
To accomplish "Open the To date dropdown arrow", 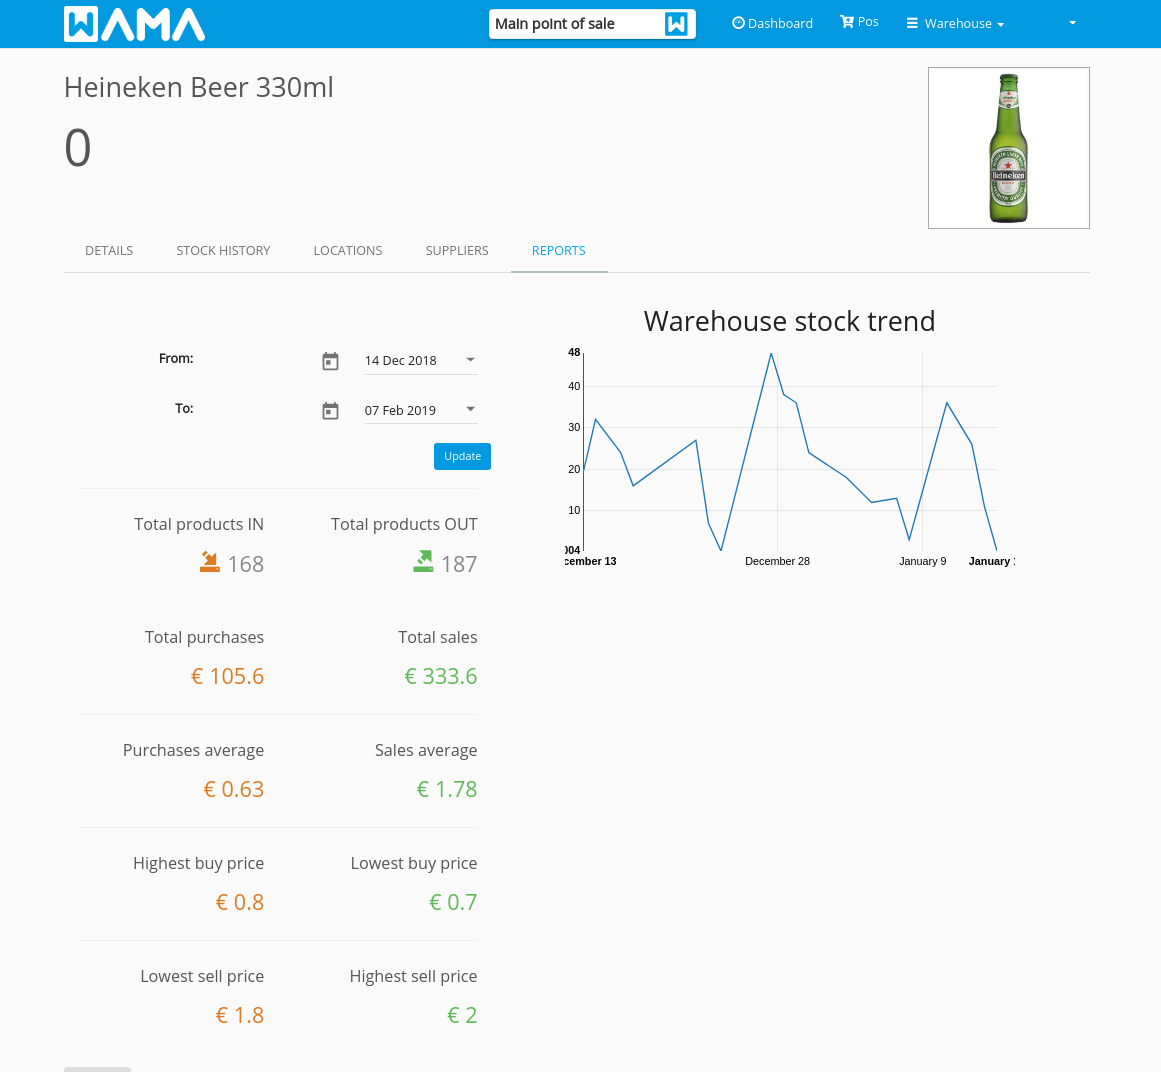I will pos(470,409).
